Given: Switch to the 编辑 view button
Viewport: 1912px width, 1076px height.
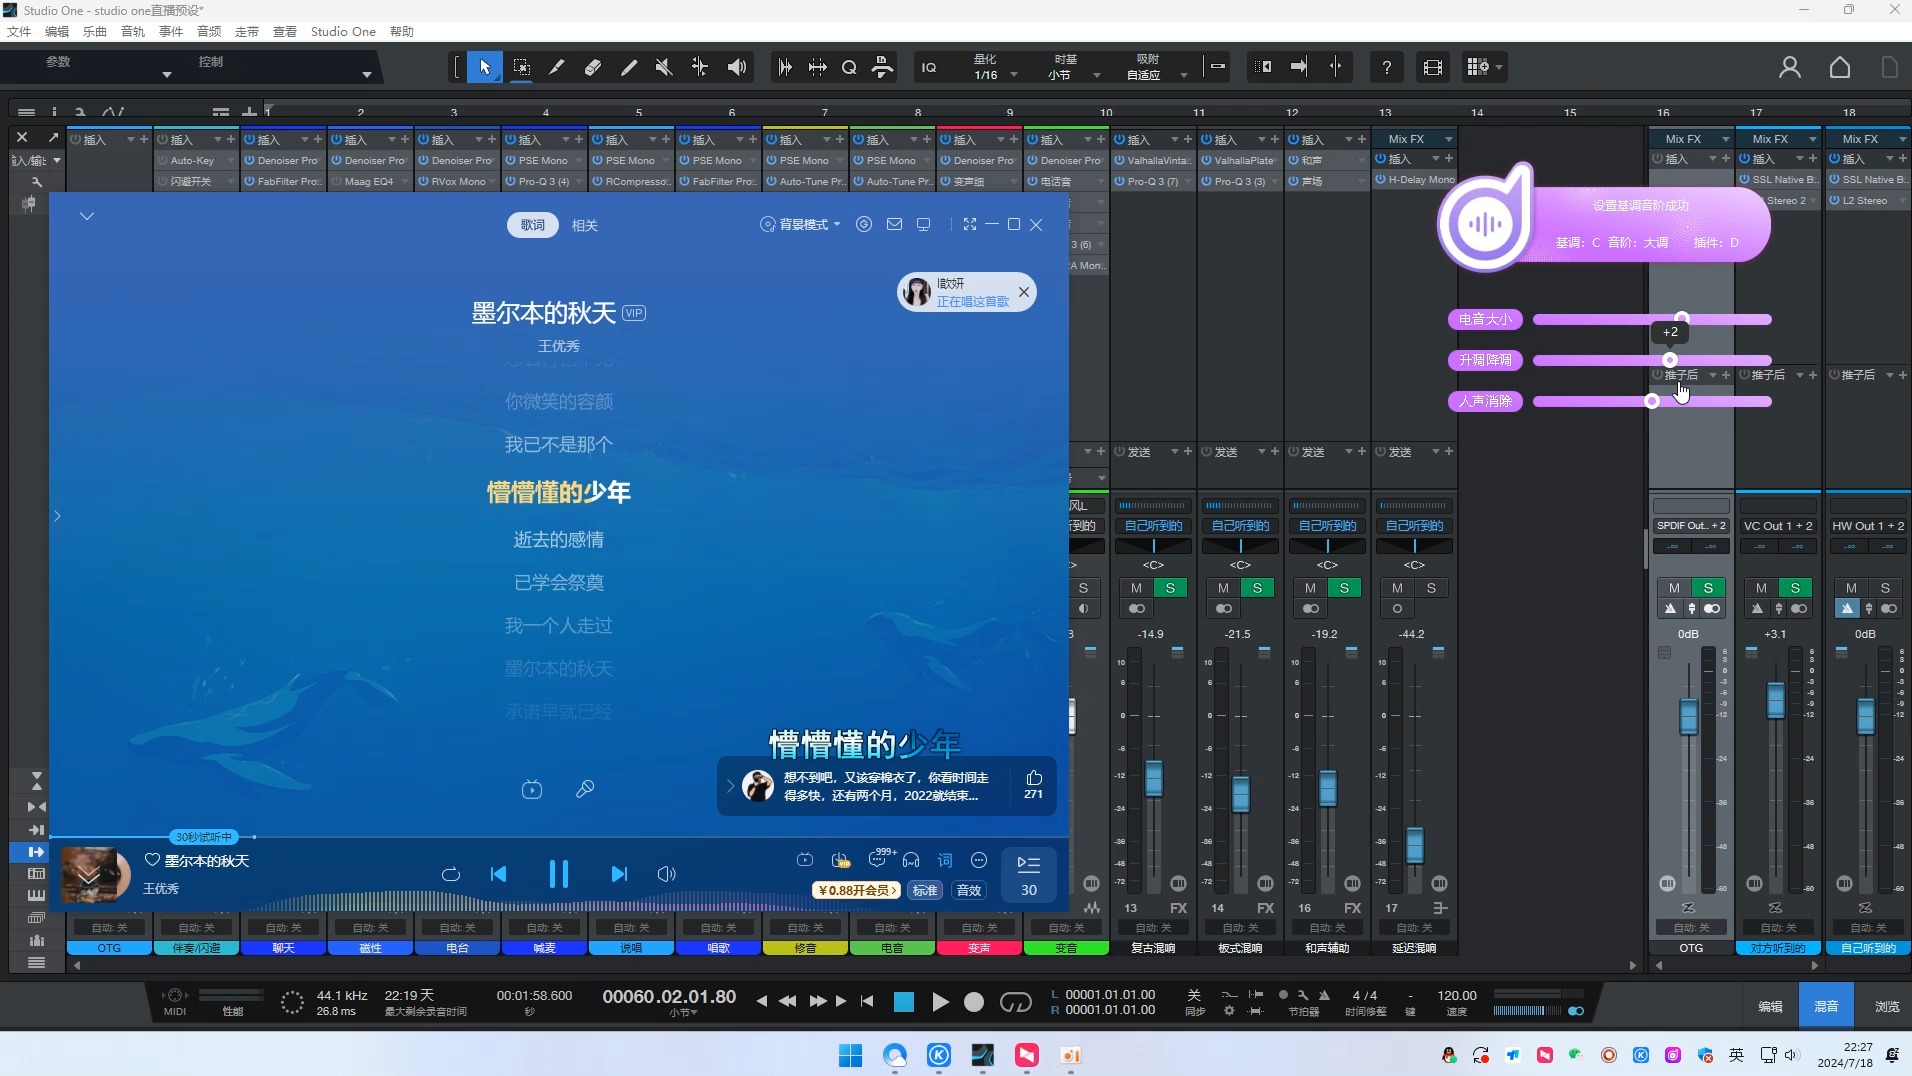Looking at the screenshot, I should (x=1771, y=1007).
